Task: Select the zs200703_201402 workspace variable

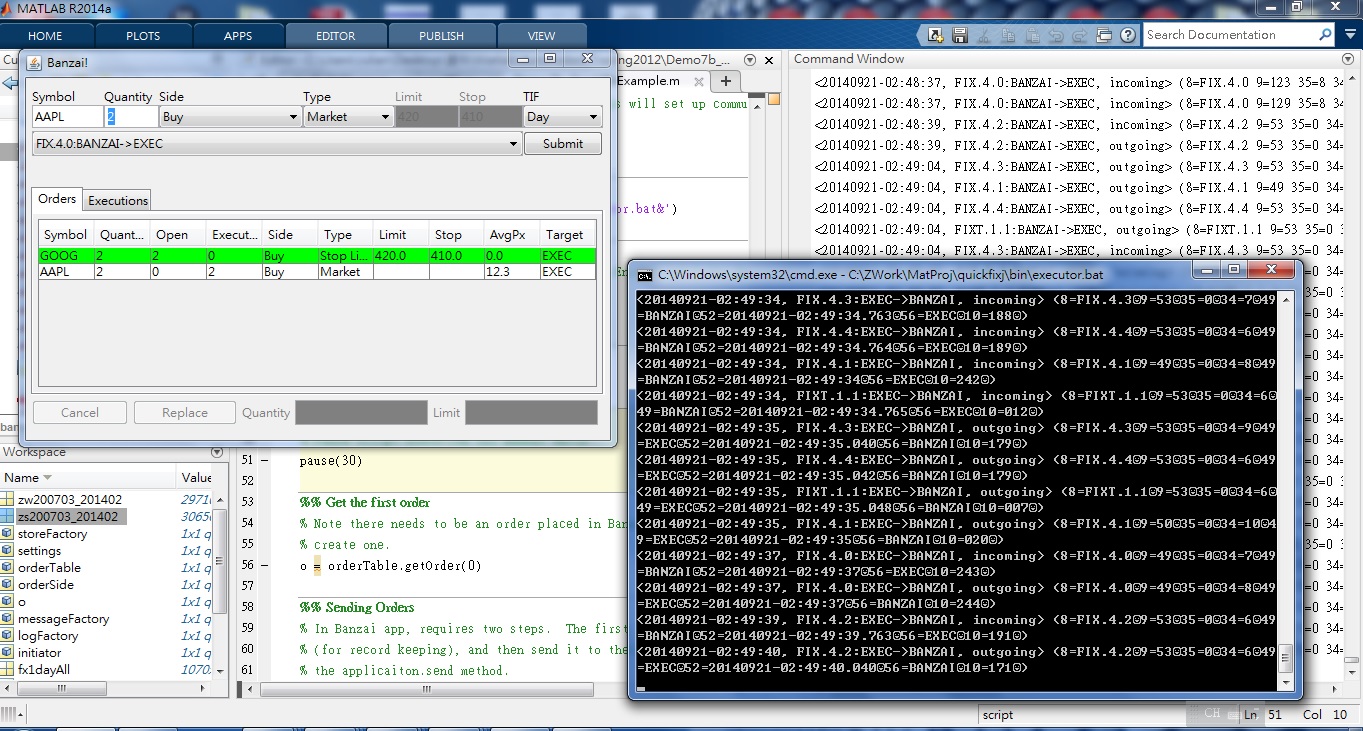Action: point(67,517)
